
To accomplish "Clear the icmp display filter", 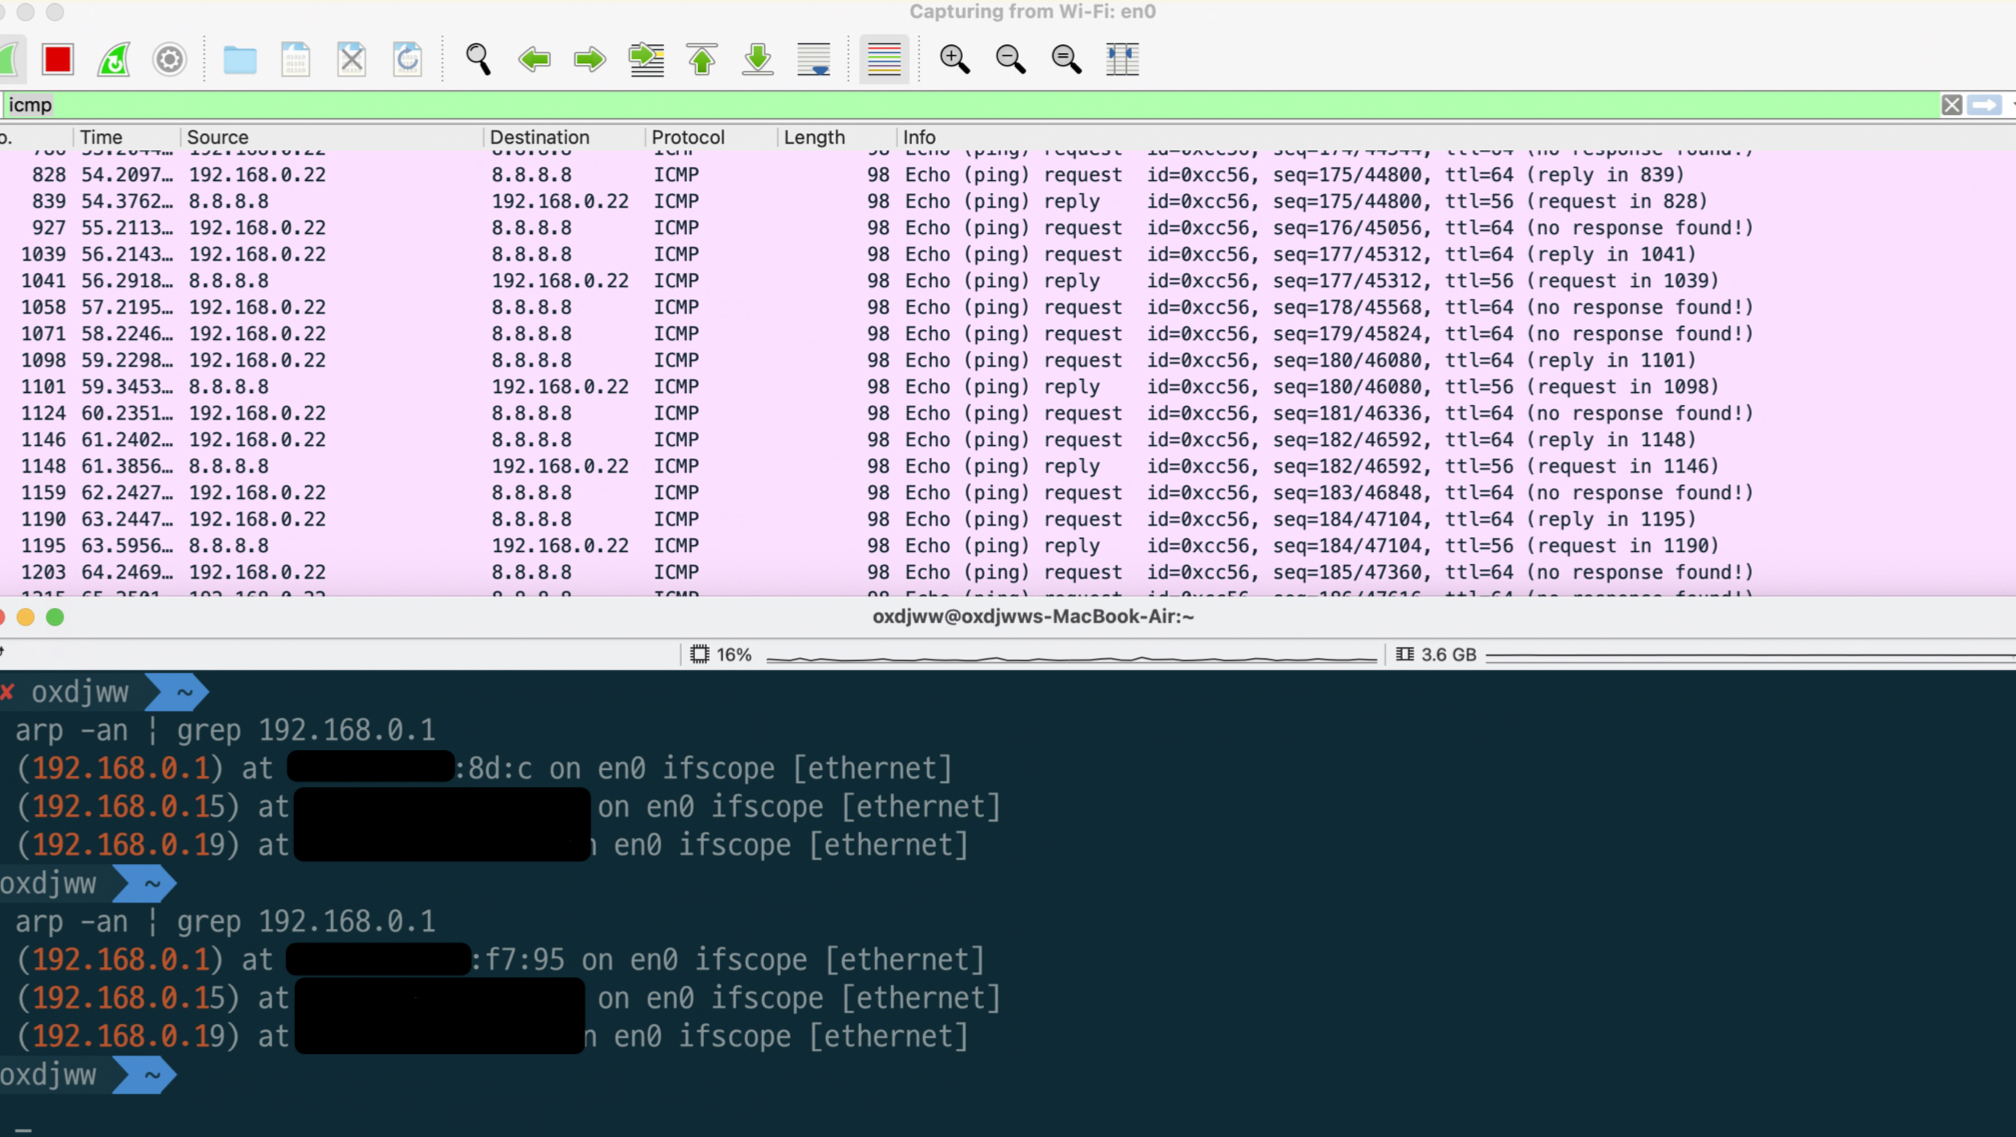I will 1951,105.
